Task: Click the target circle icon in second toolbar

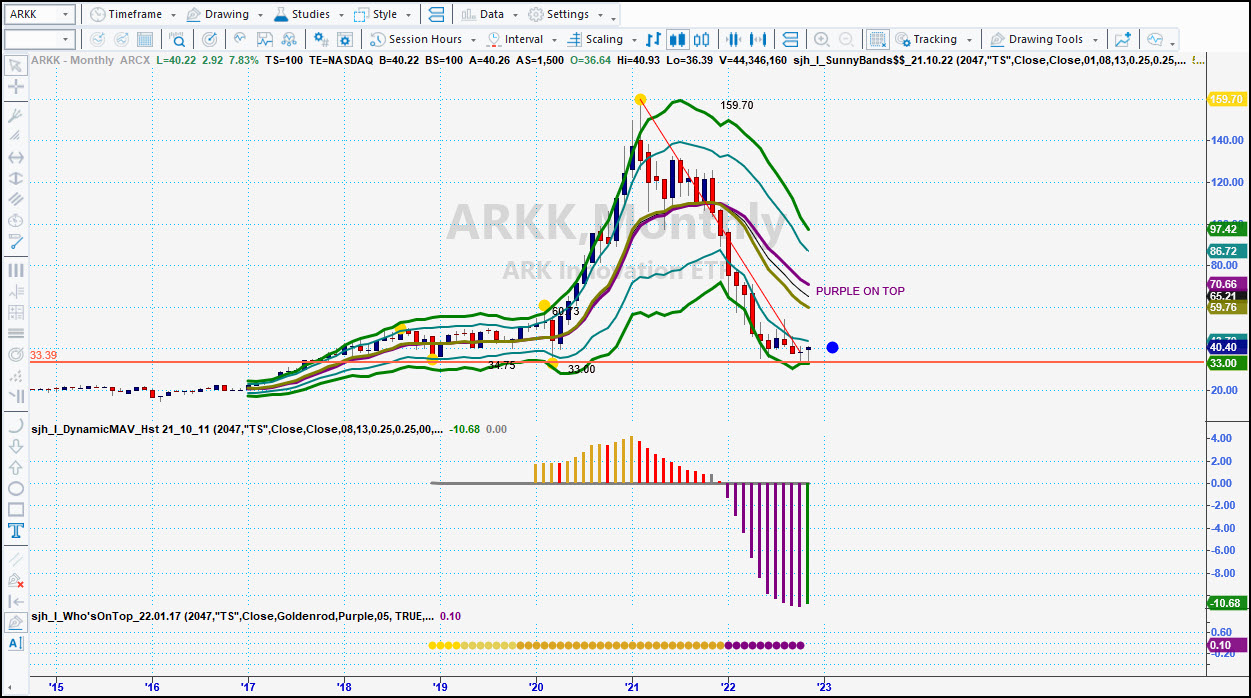Action: click(209, 40)
